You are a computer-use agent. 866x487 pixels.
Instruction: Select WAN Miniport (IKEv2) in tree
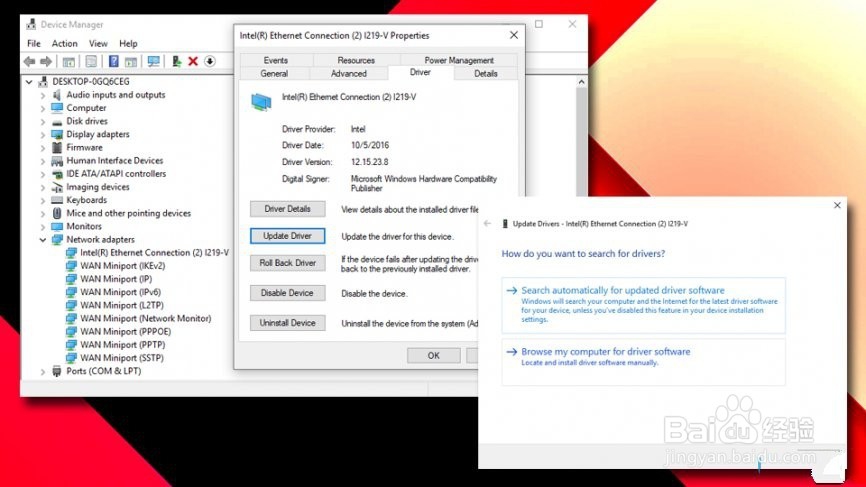point(123,266)
